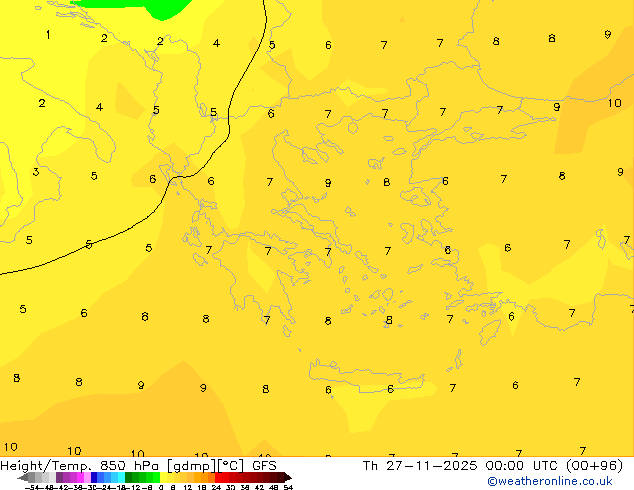Click the bright red legend swatch
The height and width of the screenshot is (490, 634).
tap(218, 477)
